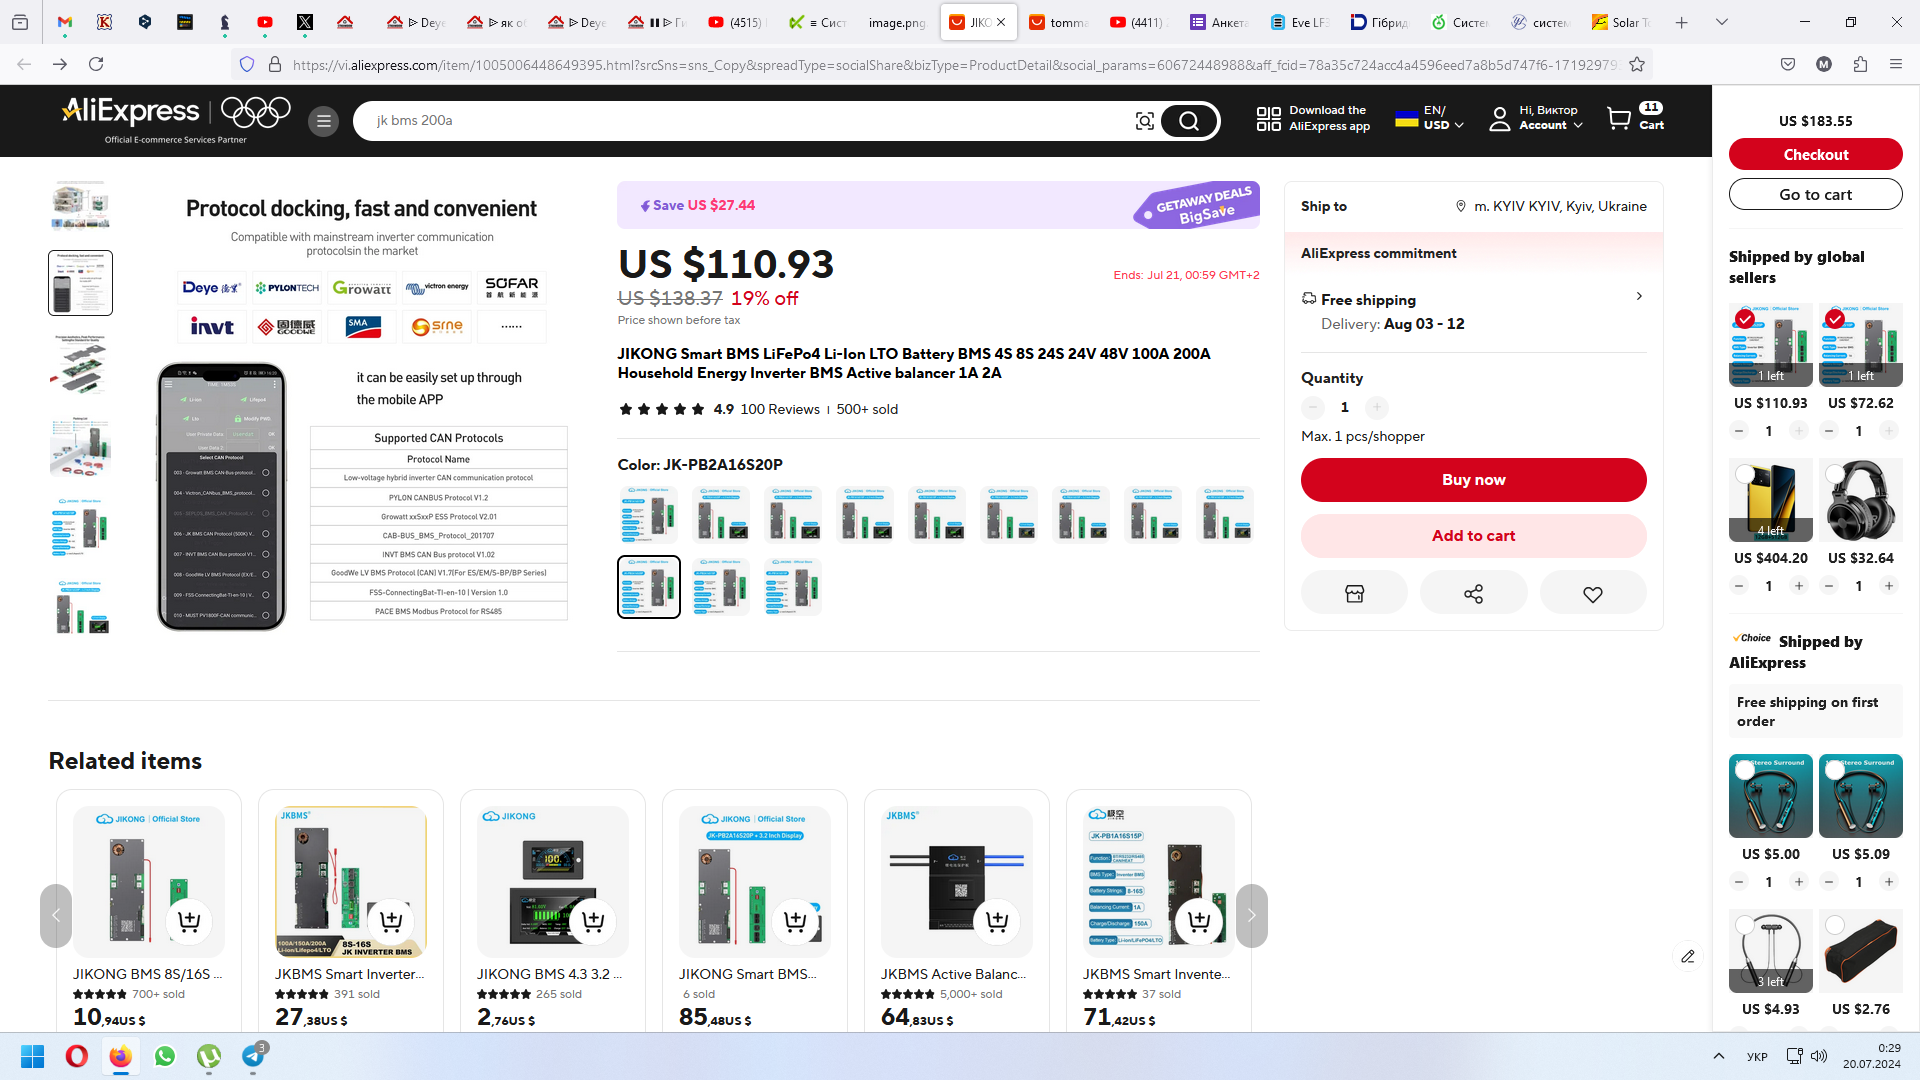Select the second color variant swatch
This screenshot has width=1920, height=1080.
pos(721,514)
